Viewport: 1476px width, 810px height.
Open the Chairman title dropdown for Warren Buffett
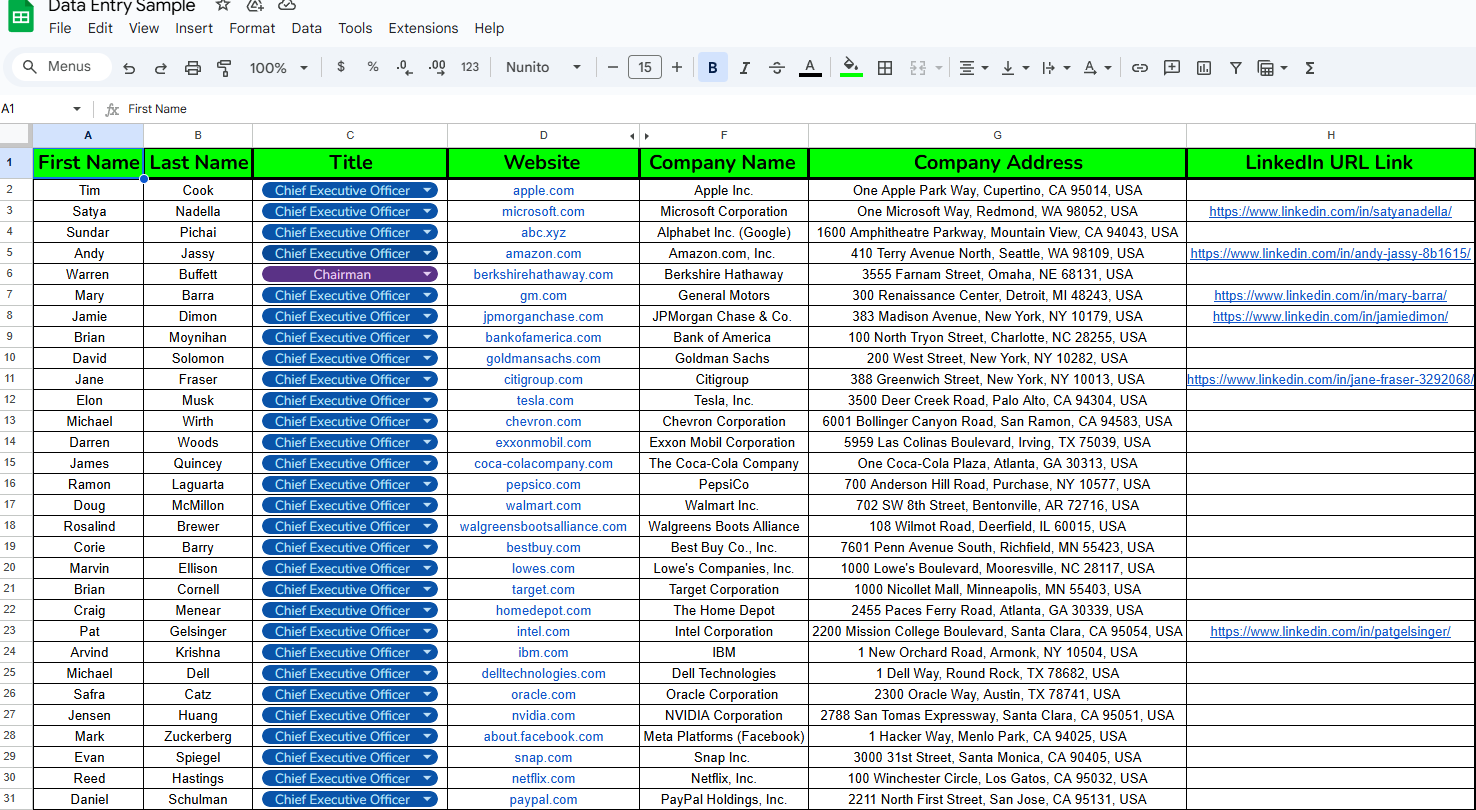(x=429, y=274)
